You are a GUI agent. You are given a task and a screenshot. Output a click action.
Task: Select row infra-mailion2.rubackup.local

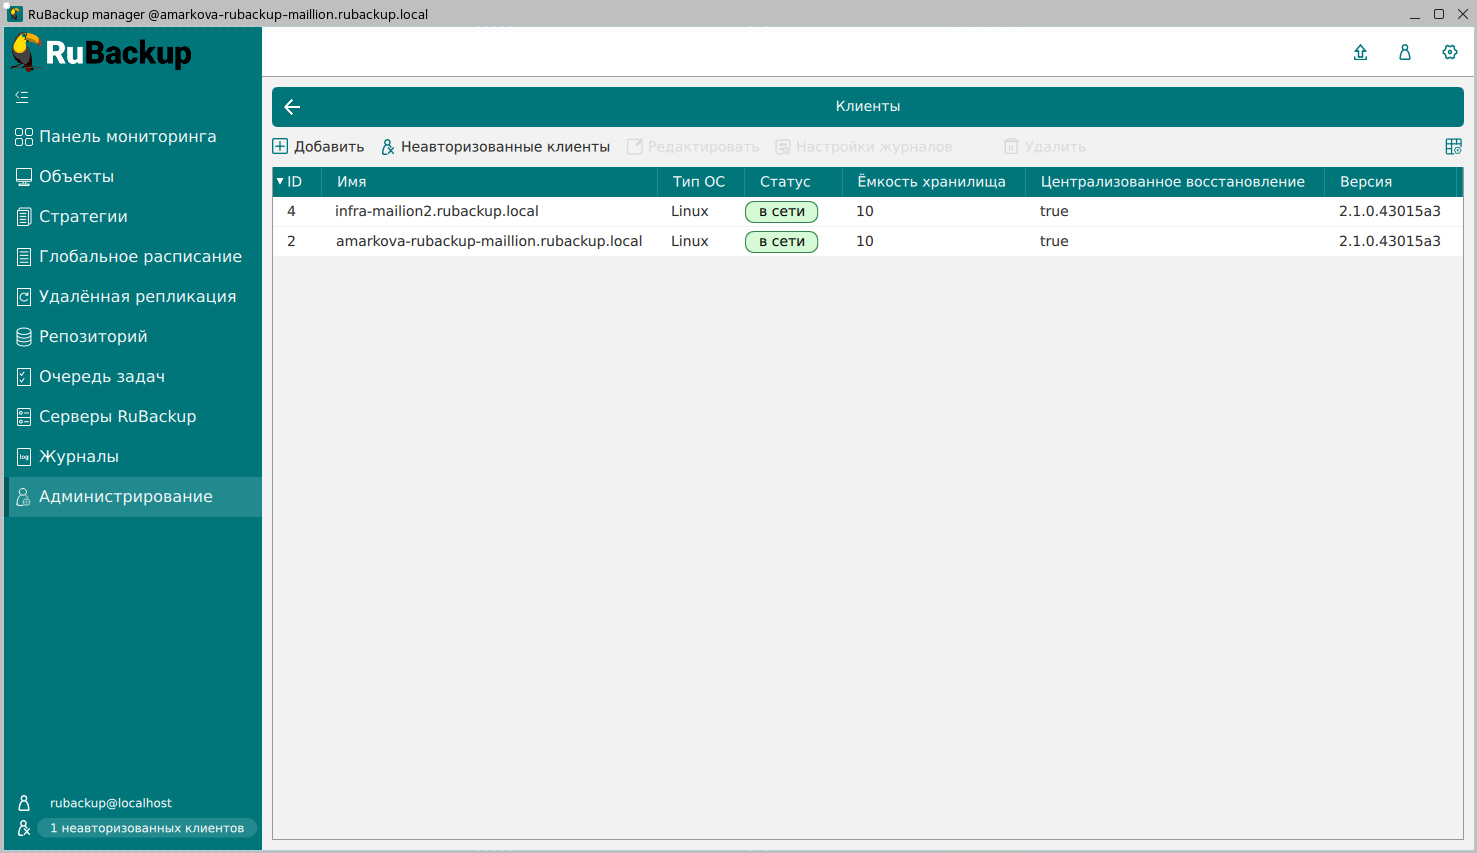point(437,212)
